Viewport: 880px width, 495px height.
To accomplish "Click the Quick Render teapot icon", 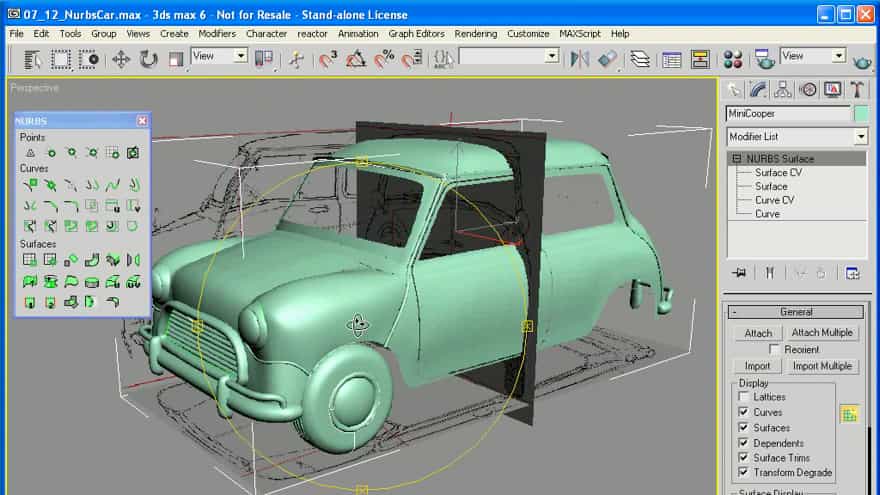I will pyautogui.click(x=861, y=59).
